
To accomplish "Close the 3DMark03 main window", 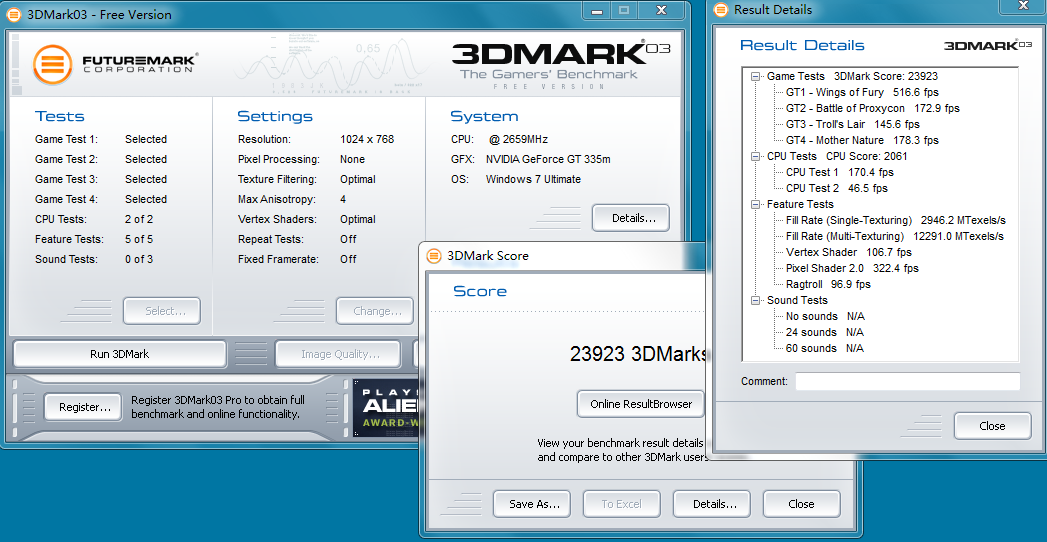I will 662,11.
